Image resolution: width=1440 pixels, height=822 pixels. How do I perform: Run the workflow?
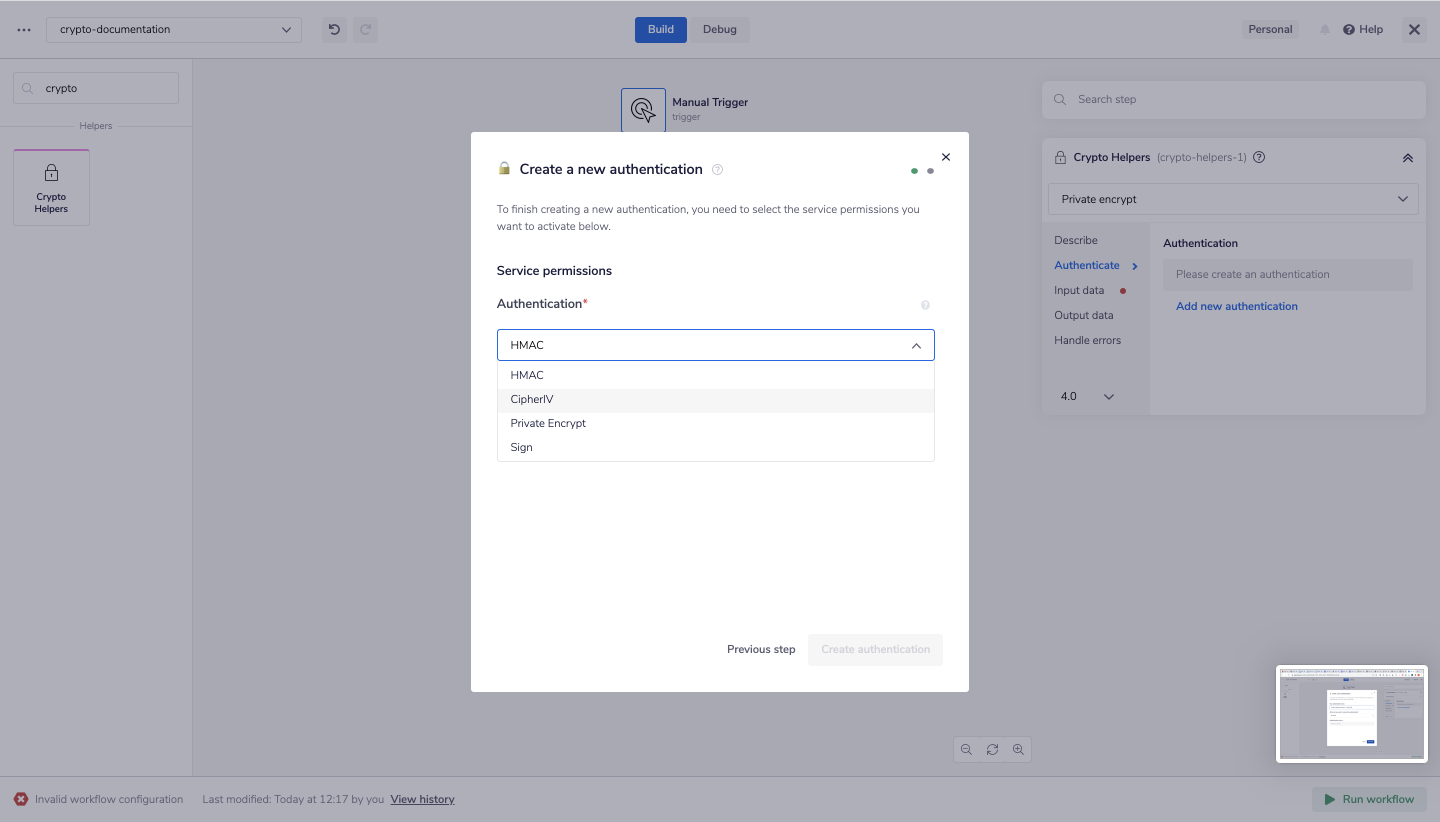[1368, 799]
